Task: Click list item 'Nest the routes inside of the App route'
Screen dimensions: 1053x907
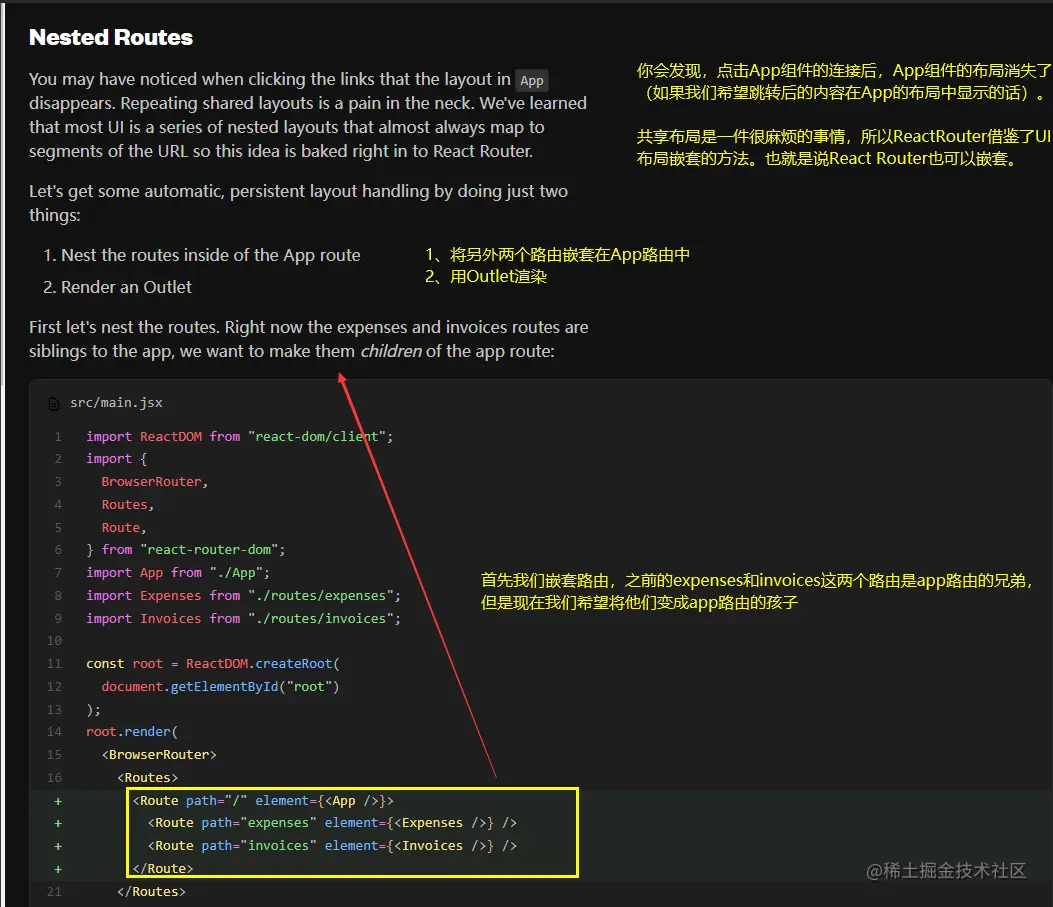Action: 211,255
